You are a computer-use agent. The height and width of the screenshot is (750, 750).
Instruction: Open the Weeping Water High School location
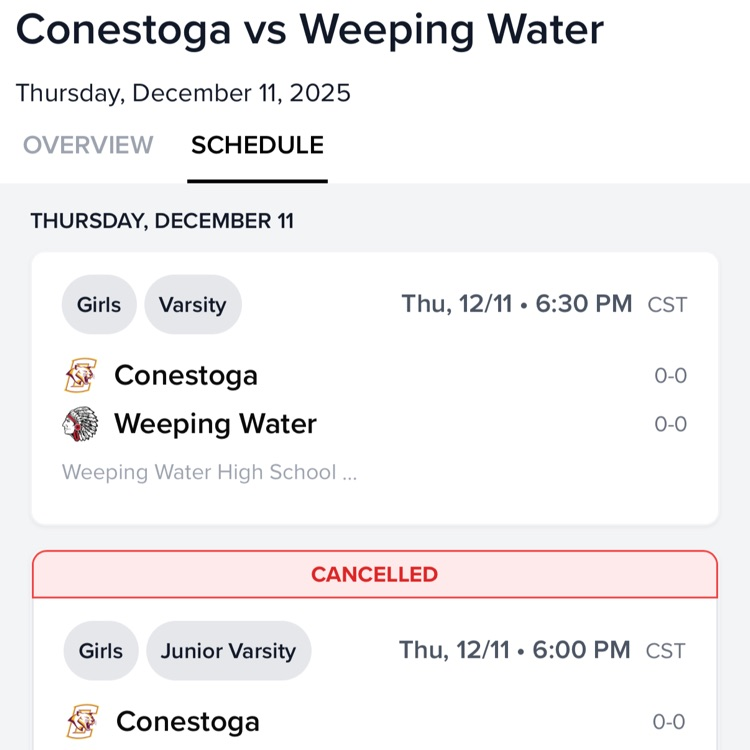[209, 472]
